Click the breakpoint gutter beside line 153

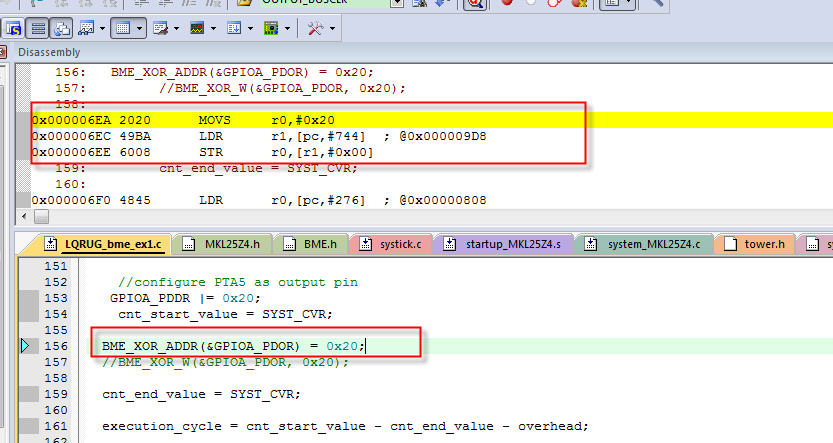[29, 298]
